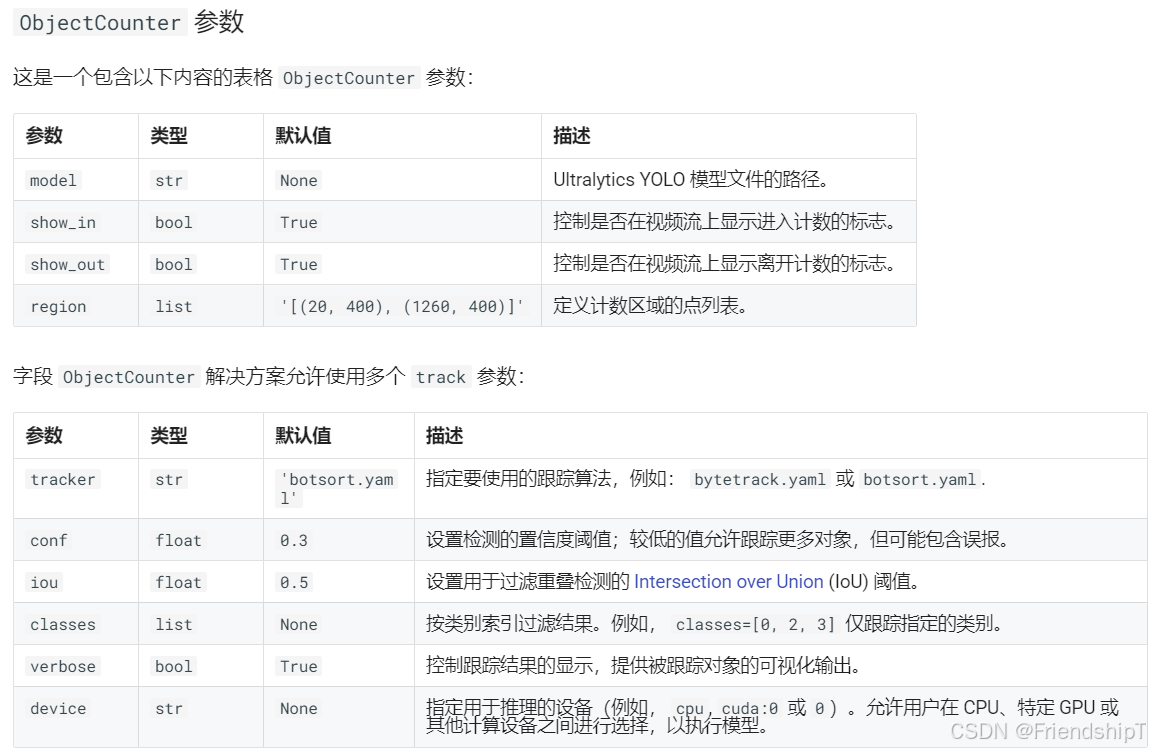Click the iou default value 0.5
Image resolution: width=1150 pixels, height=751 pixels.
[293, 582]
